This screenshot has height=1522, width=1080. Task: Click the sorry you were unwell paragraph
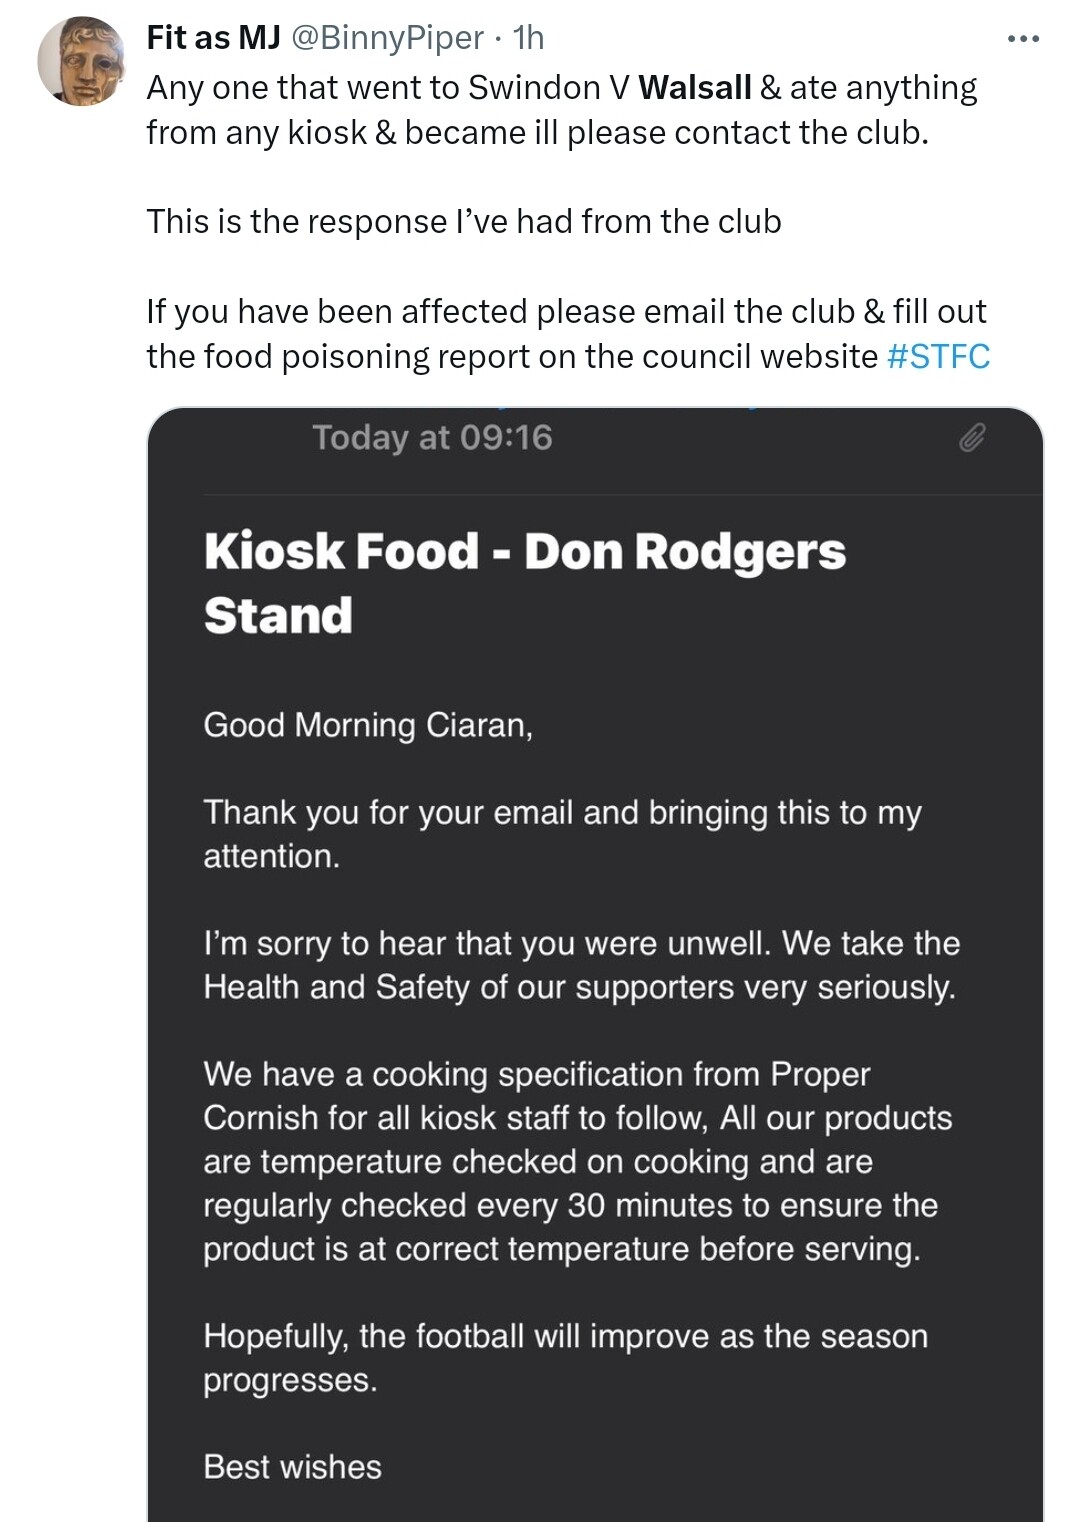pyautogui.click(x=582, y=965)
